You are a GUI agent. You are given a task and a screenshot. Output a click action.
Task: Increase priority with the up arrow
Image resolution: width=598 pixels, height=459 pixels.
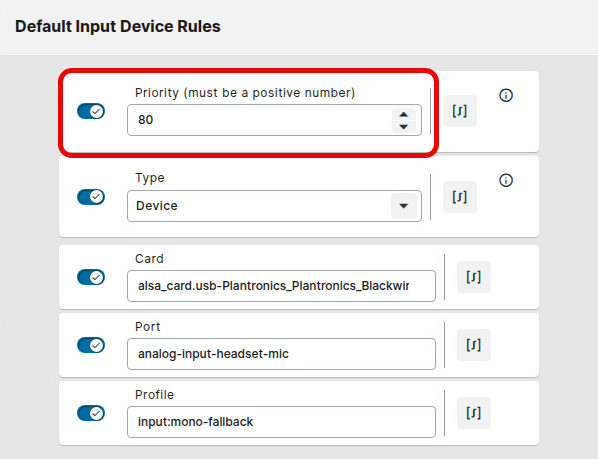point(403,114)
